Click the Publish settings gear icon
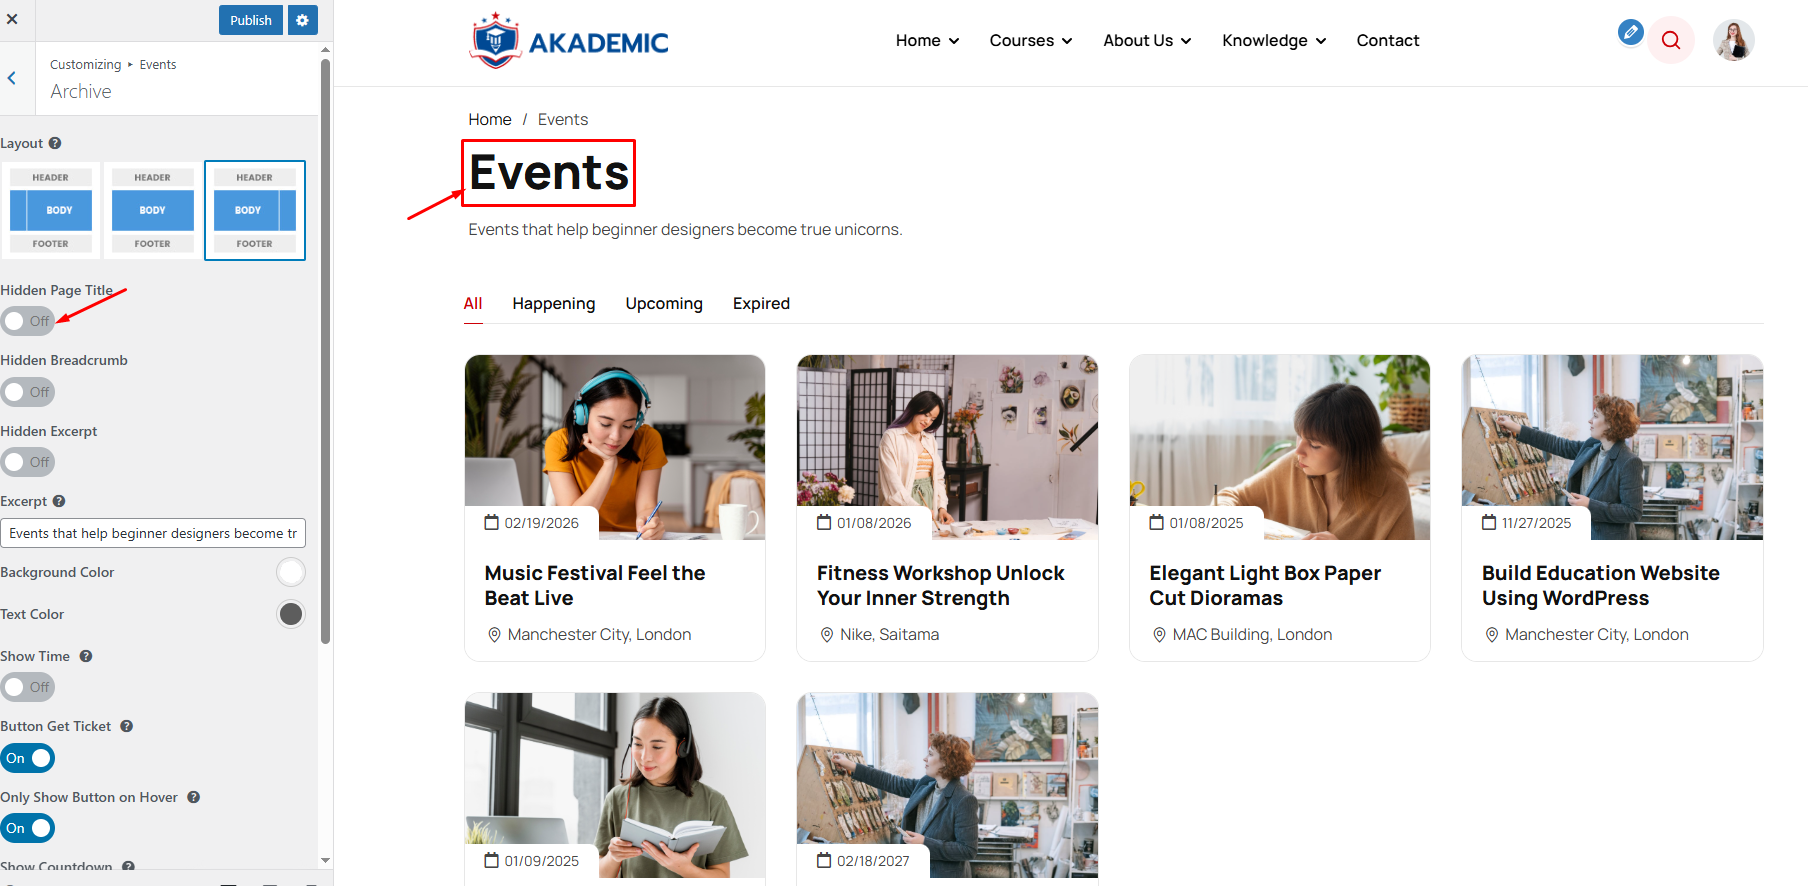This screenshot has width=1808, height=886. [303, 20]
